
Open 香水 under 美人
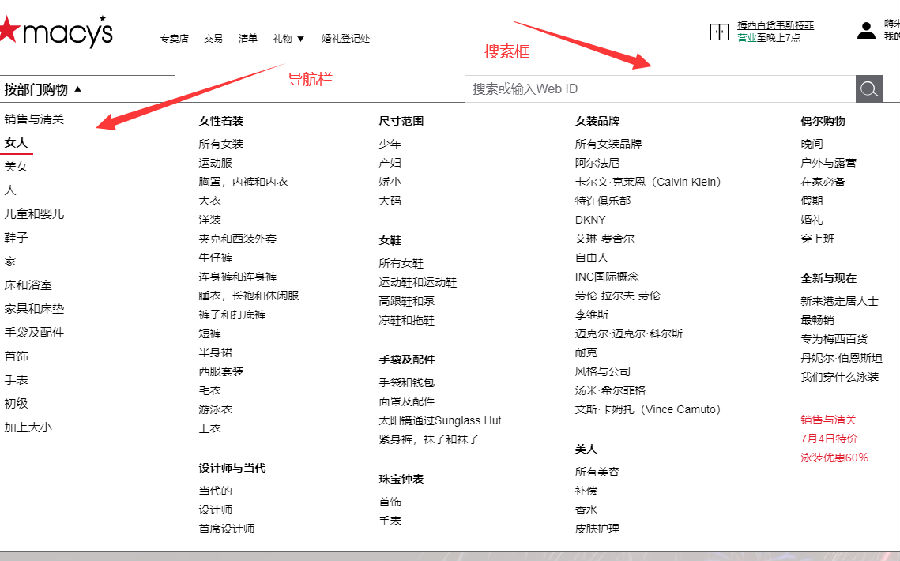pos(586,509)
